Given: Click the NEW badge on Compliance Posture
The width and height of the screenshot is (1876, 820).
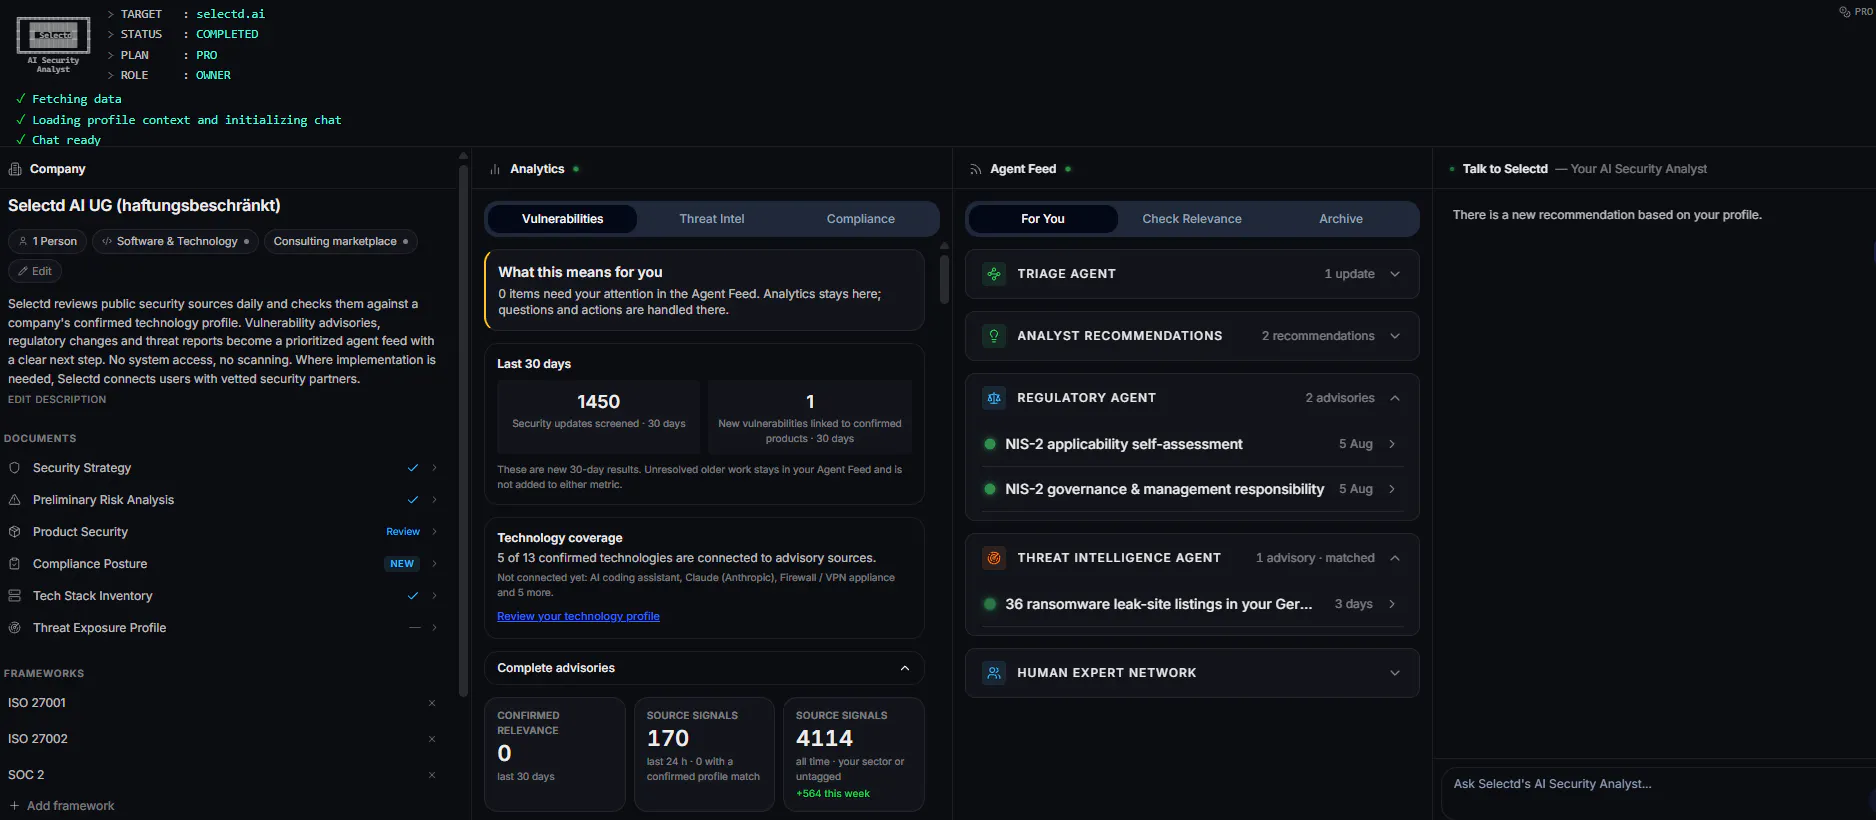Looking at the screenshot, I should click(402, 564).
